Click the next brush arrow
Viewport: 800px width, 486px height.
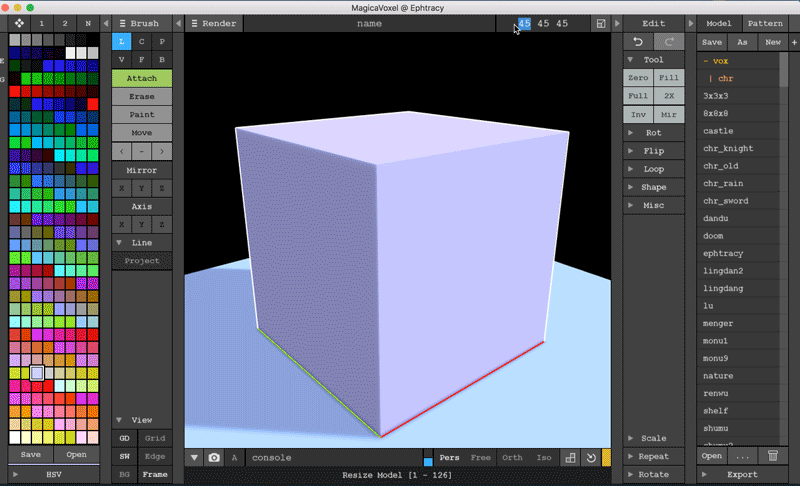[x=162, y=151]
